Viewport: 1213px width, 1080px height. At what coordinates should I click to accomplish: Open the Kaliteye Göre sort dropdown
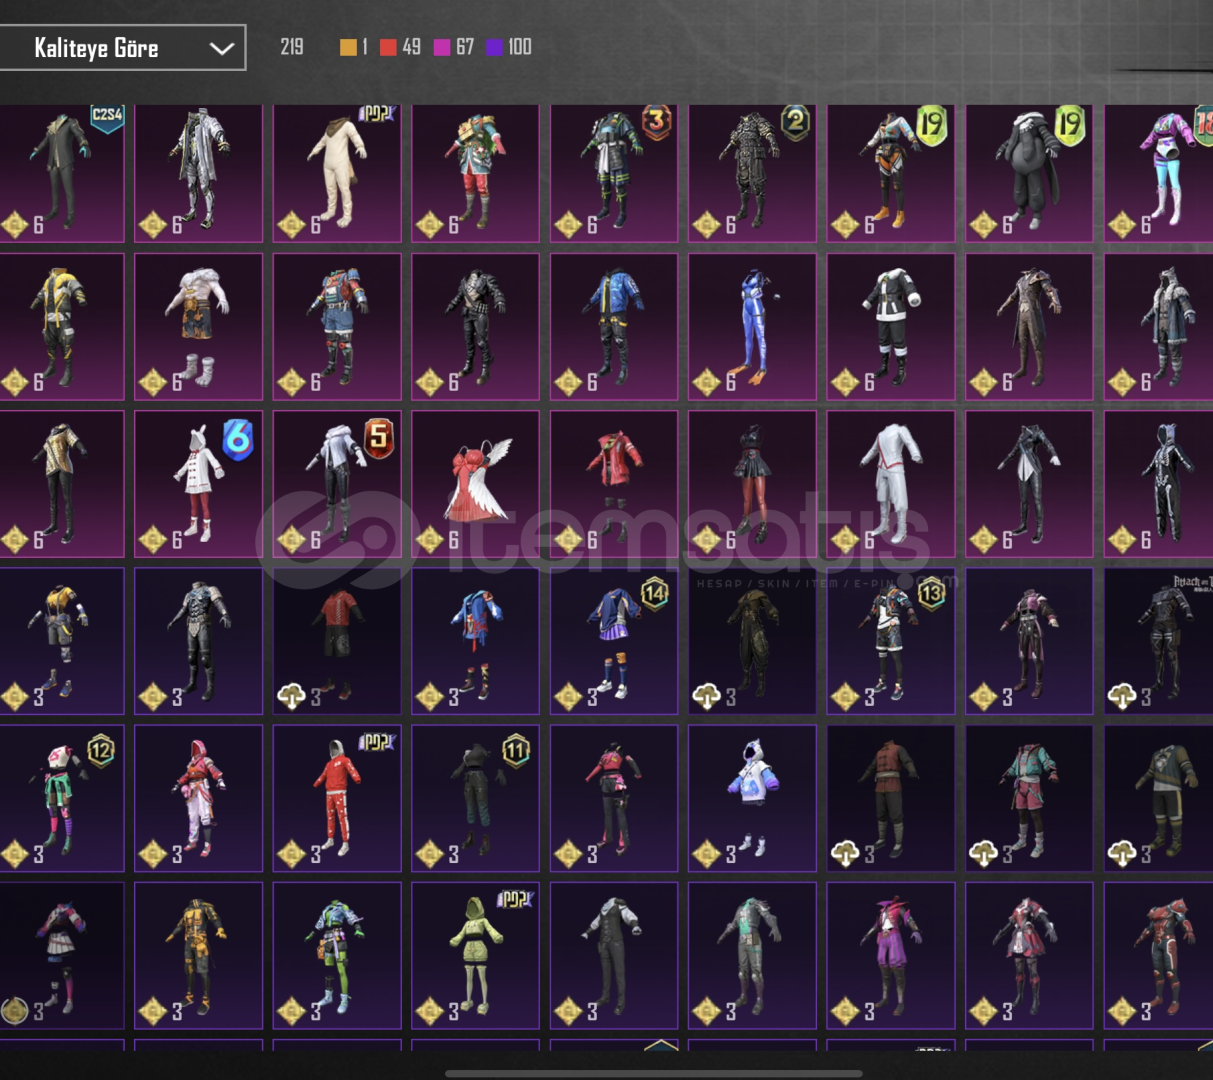pyautogui.click(x=122, y=48)
